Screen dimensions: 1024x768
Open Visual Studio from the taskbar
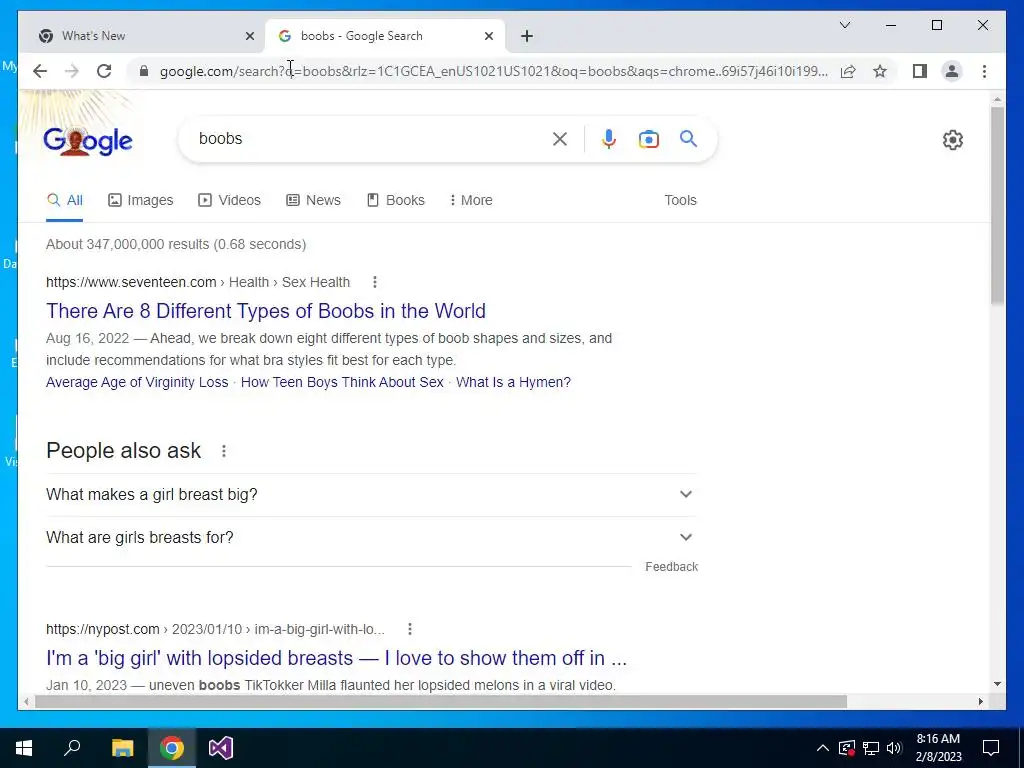coord(221,748)
